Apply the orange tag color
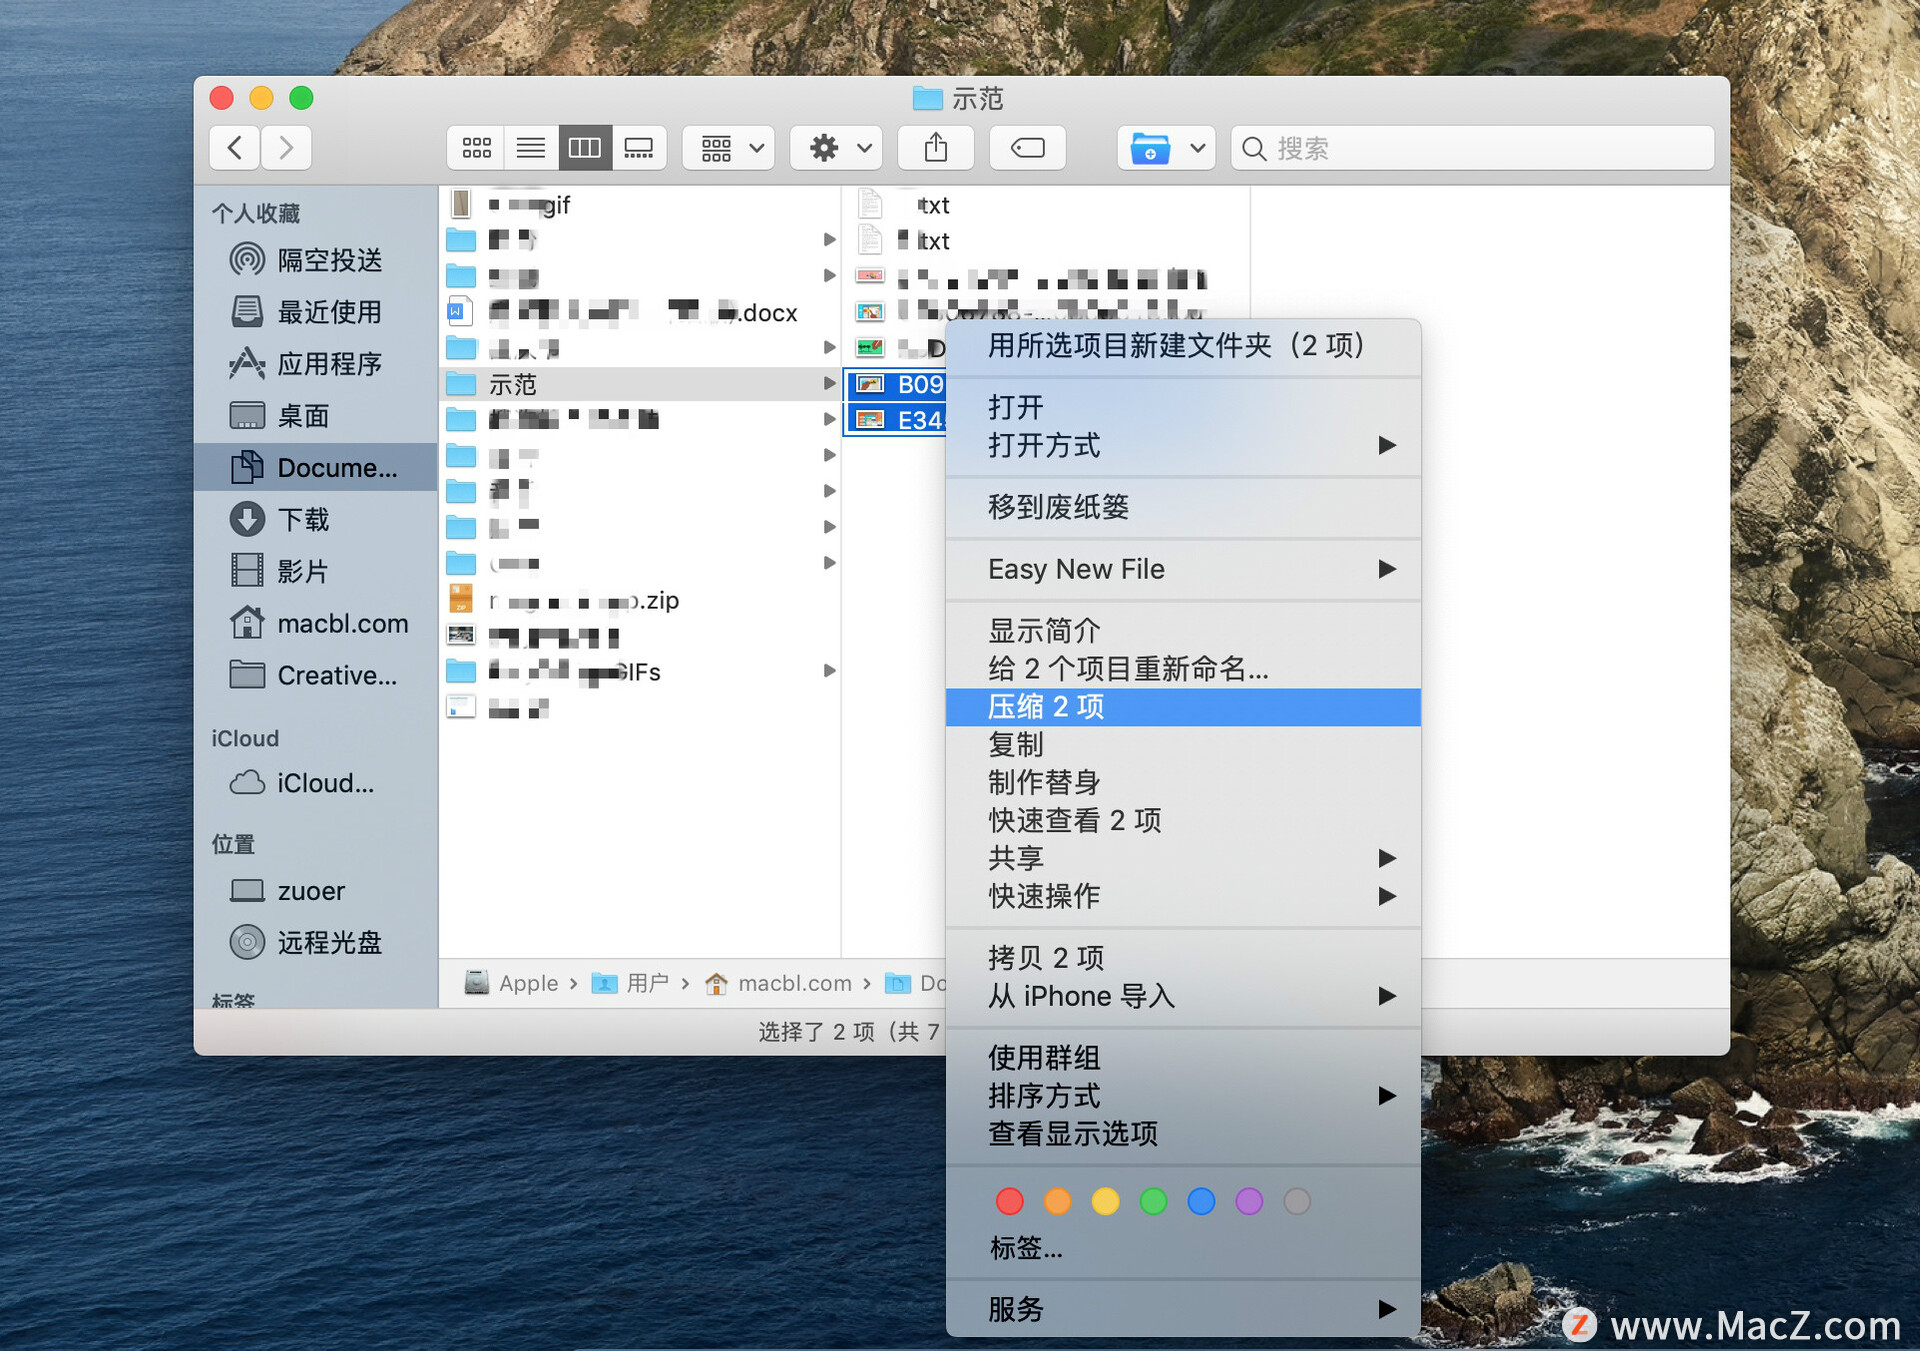The width and height of the screenshot is (1920, 1351). (1057, 1201)
